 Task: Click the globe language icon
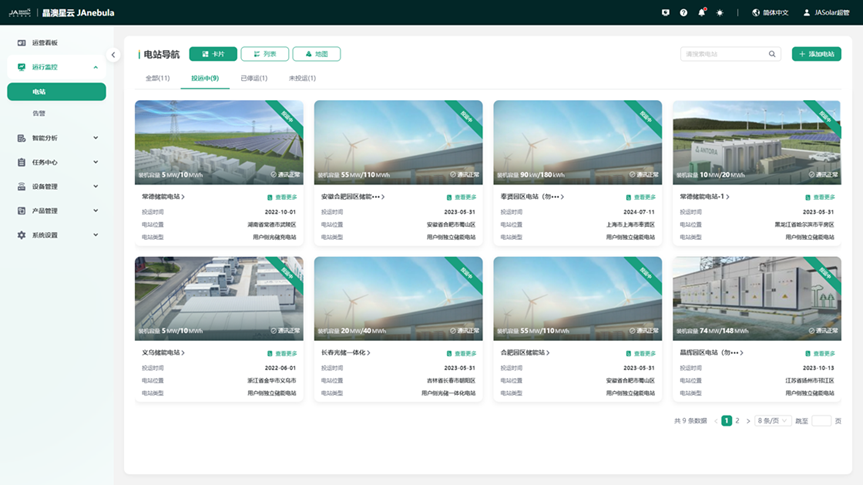coord(756,13)
